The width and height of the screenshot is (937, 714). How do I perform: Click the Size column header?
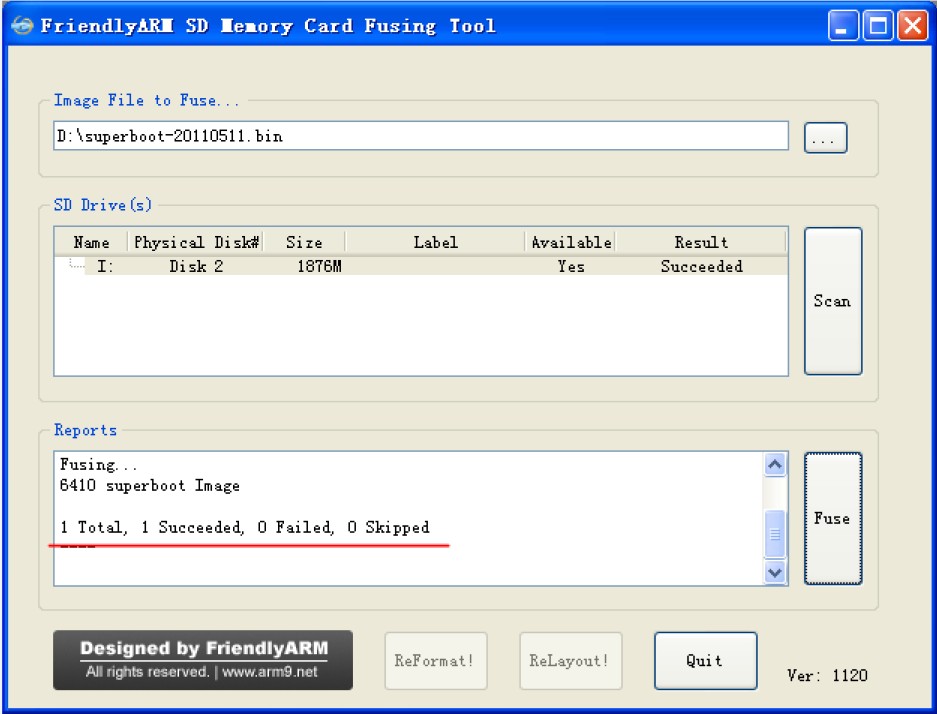(304, 242)
